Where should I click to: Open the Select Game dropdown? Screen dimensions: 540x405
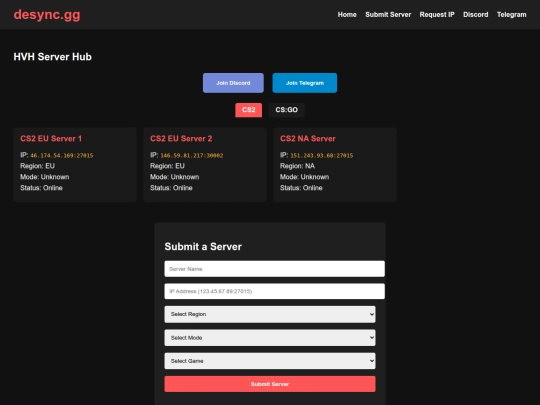tap(270, 361)
